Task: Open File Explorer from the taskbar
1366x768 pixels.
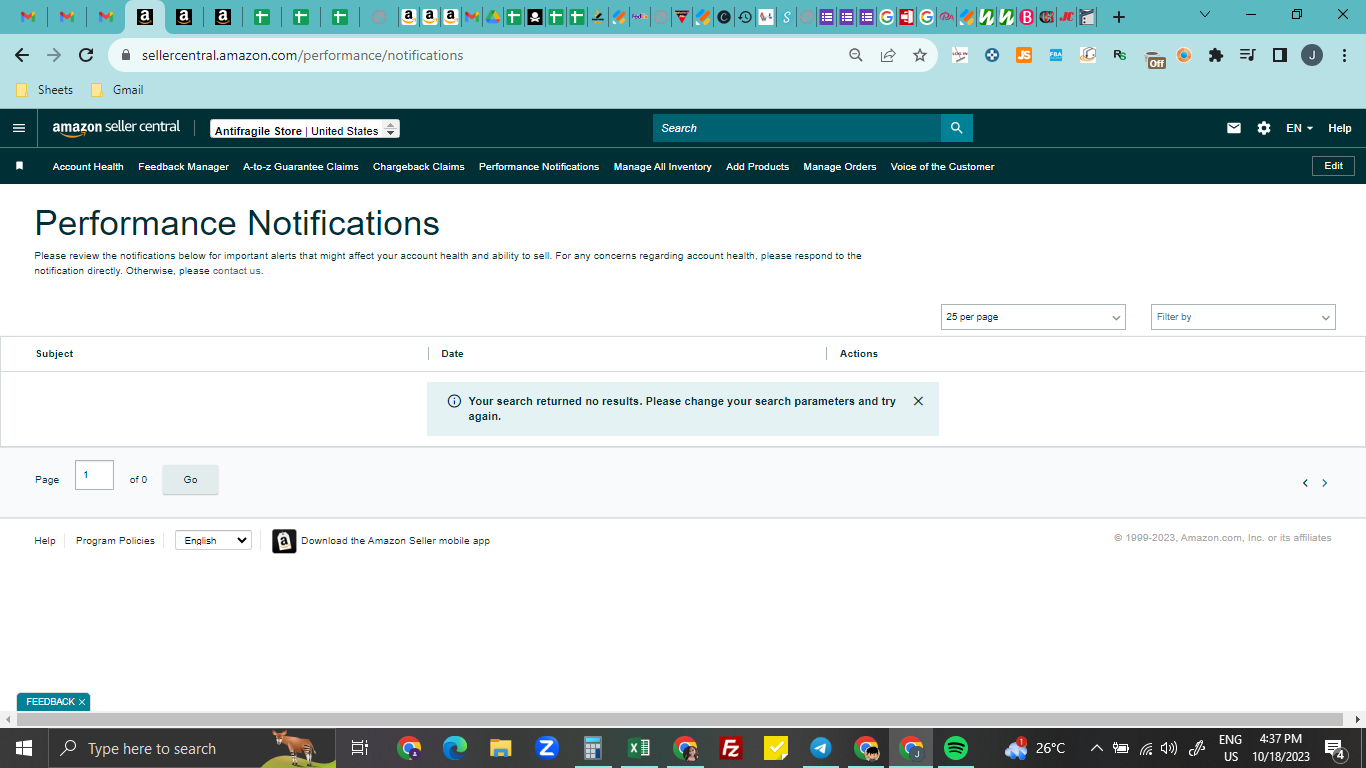Action: [x=501, y=748]
